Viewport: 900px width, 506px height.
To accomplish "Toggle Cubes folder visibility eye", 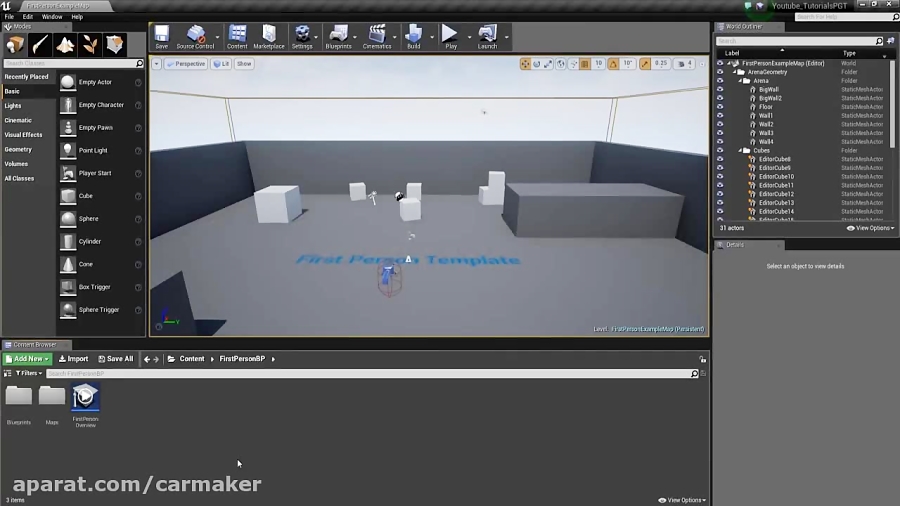I will point(720,150).
